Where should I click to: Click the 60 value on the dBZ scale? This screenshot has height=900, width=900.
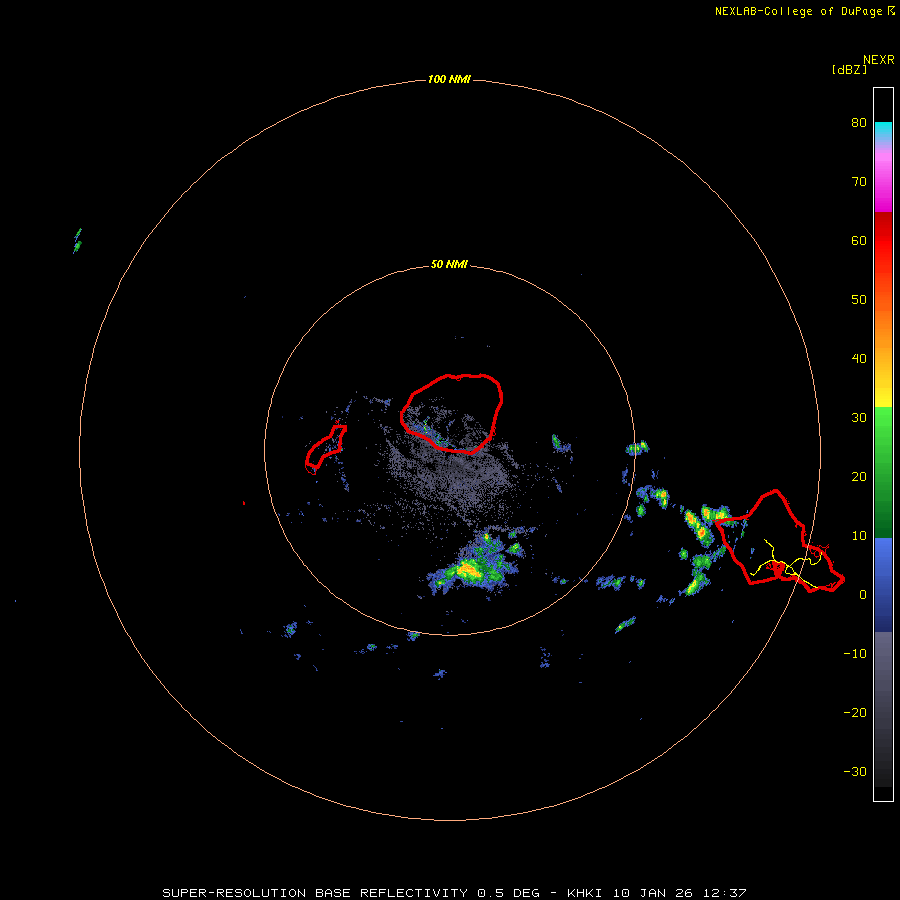859,240
